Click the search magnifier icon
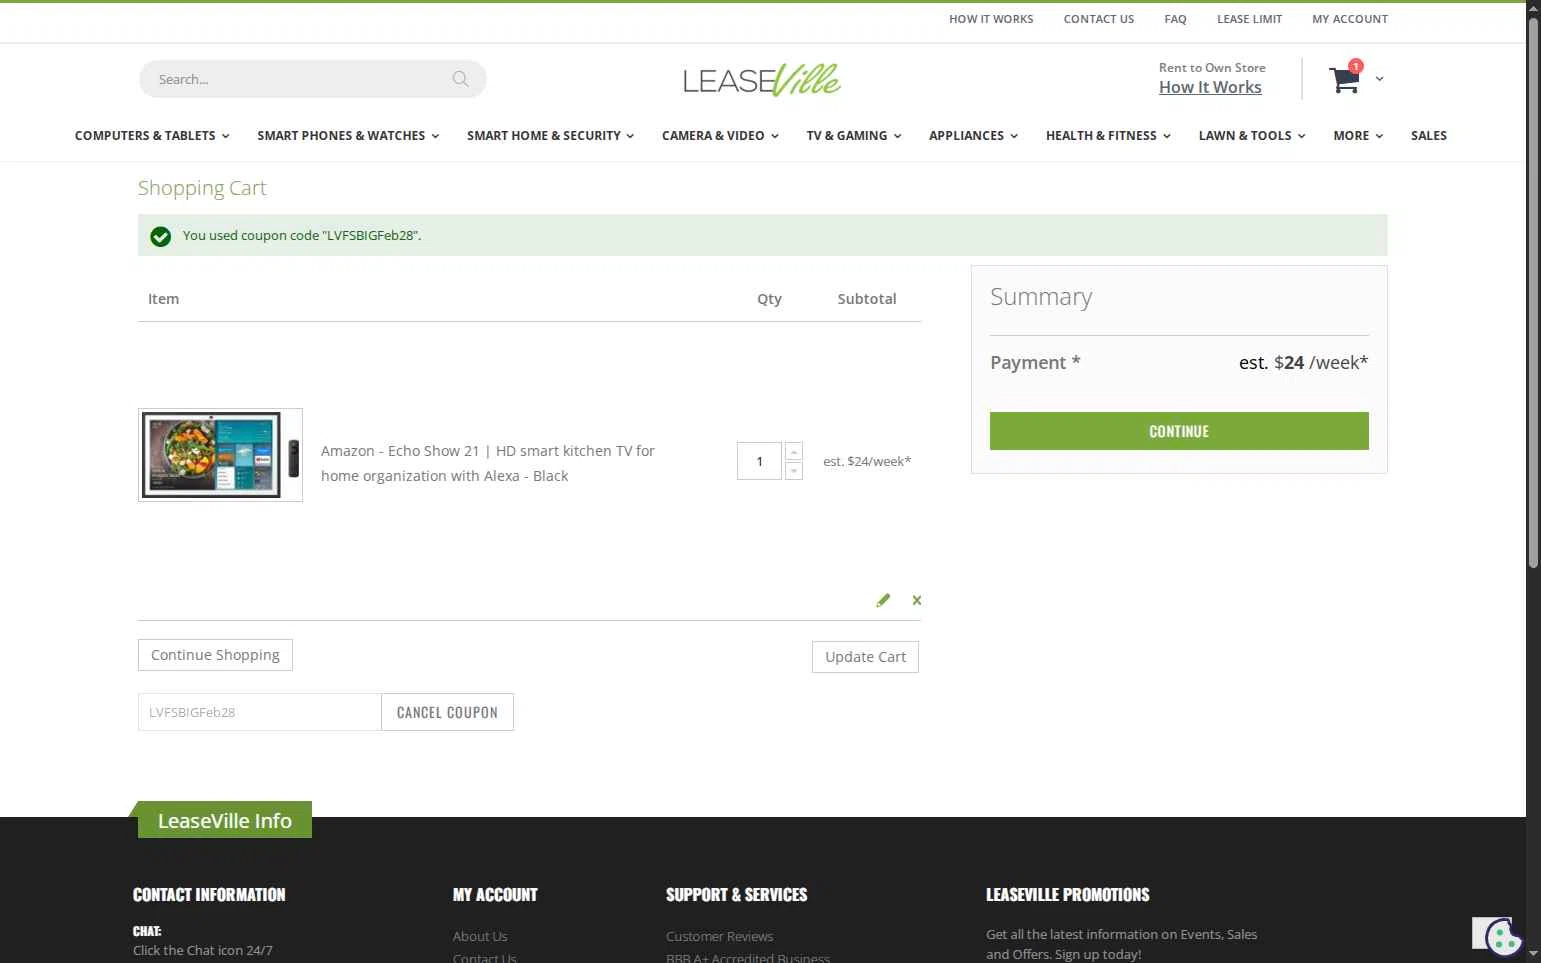Screen dimensions: 1541x963 pos(460,79)
